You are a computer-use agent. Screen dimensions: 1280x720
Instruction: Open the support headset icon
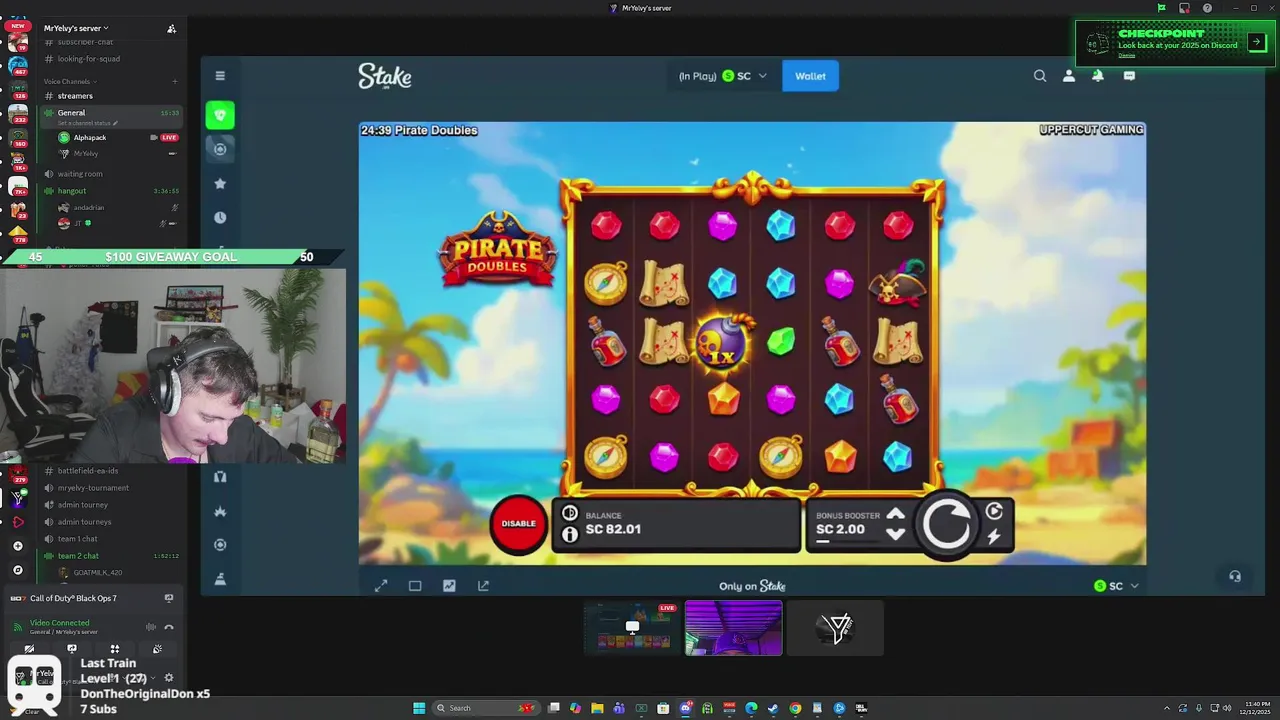point(1235,576)
